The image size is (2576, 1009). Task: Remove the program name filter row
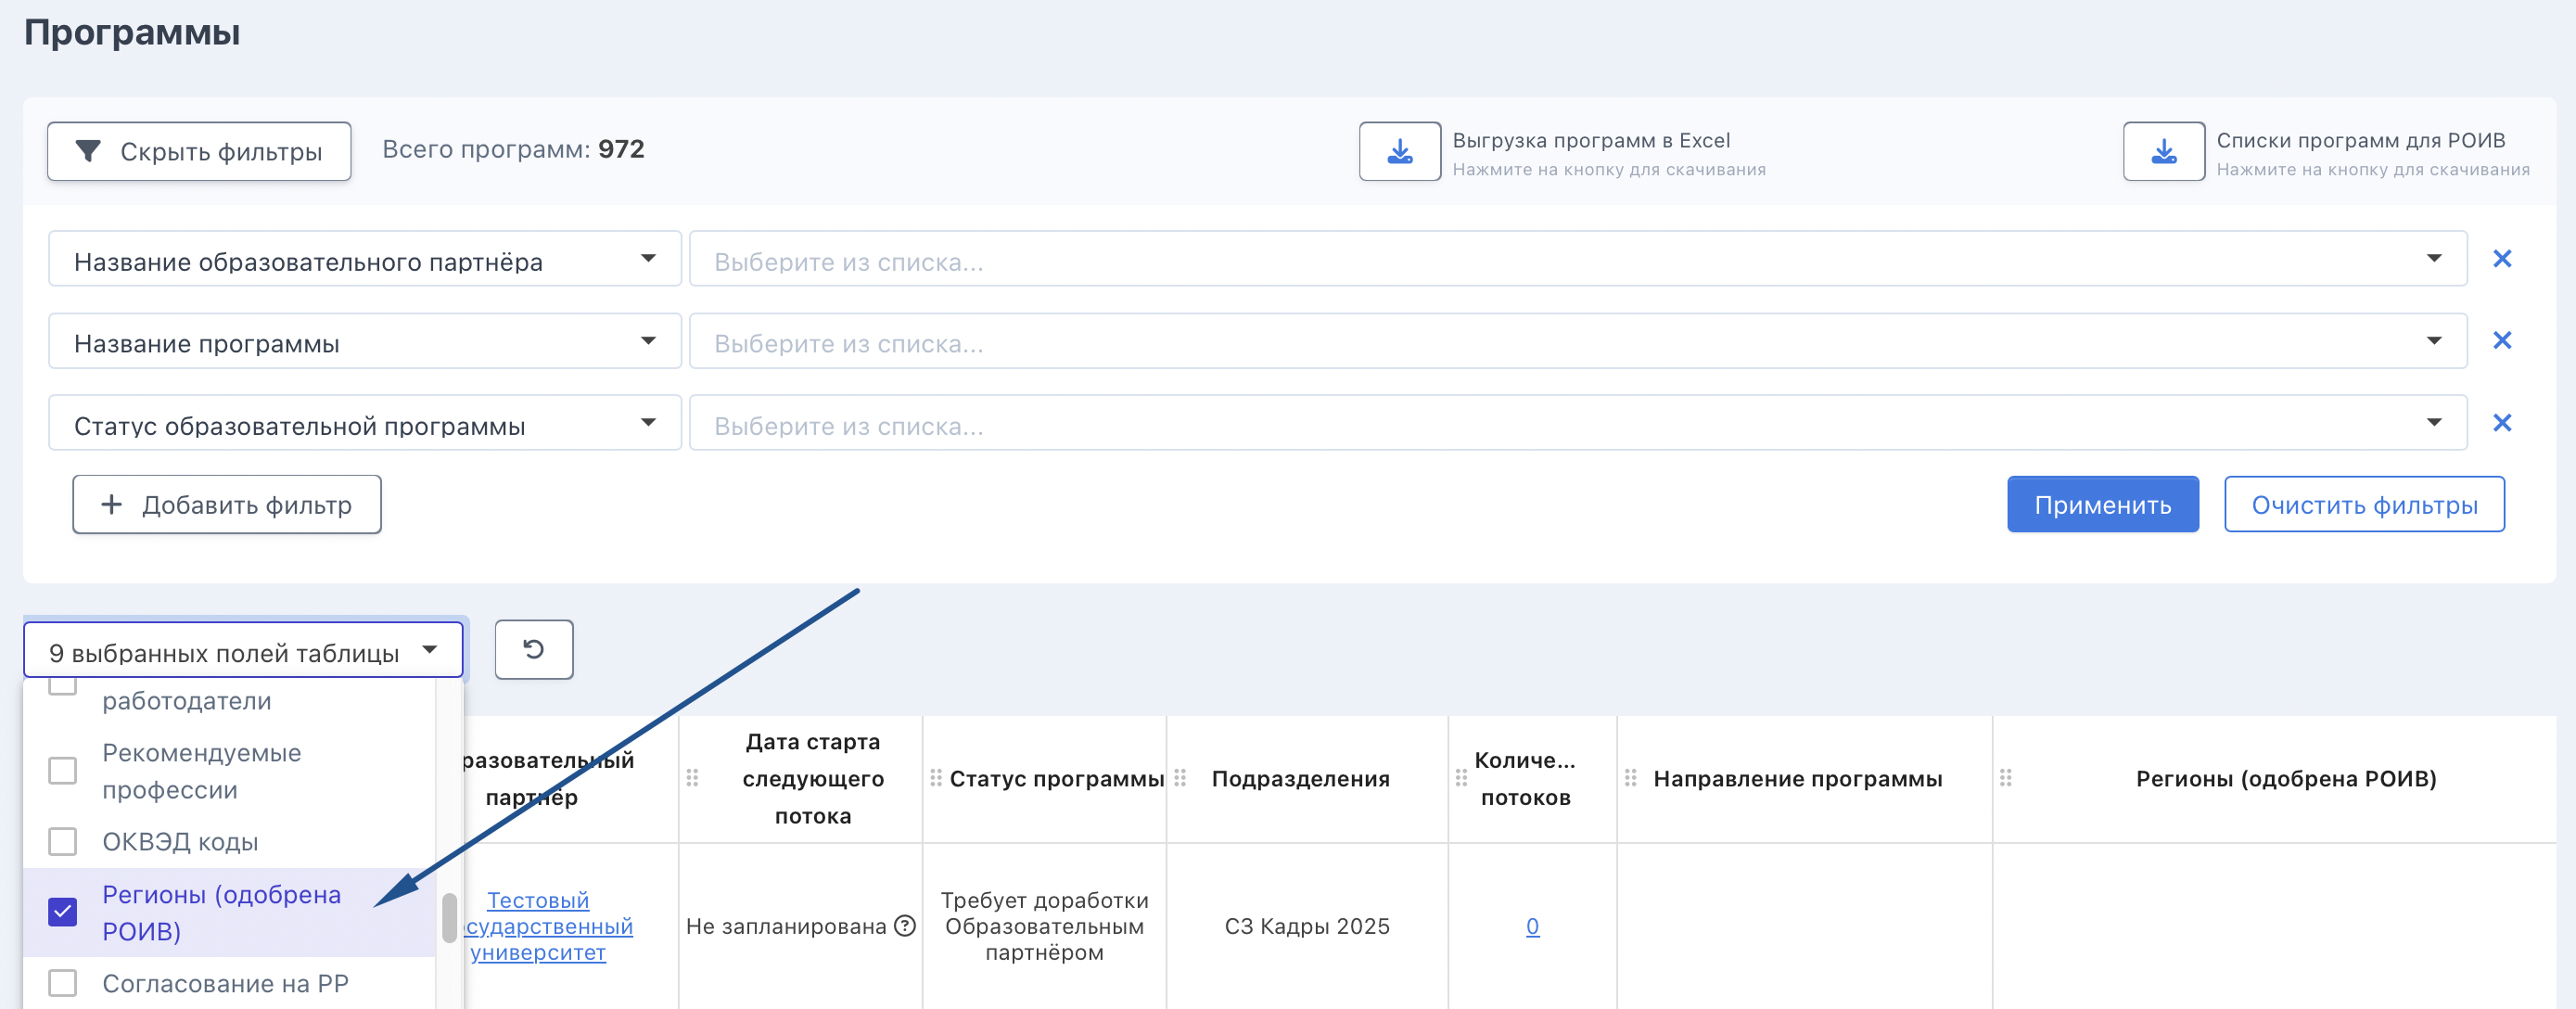2501,341
